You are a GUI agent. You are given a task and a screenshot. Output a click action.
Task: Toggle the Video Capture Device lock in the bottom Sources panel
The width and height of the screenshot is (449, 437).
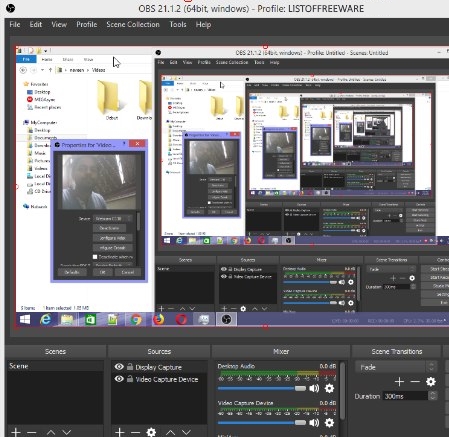(x=130, y=379)
